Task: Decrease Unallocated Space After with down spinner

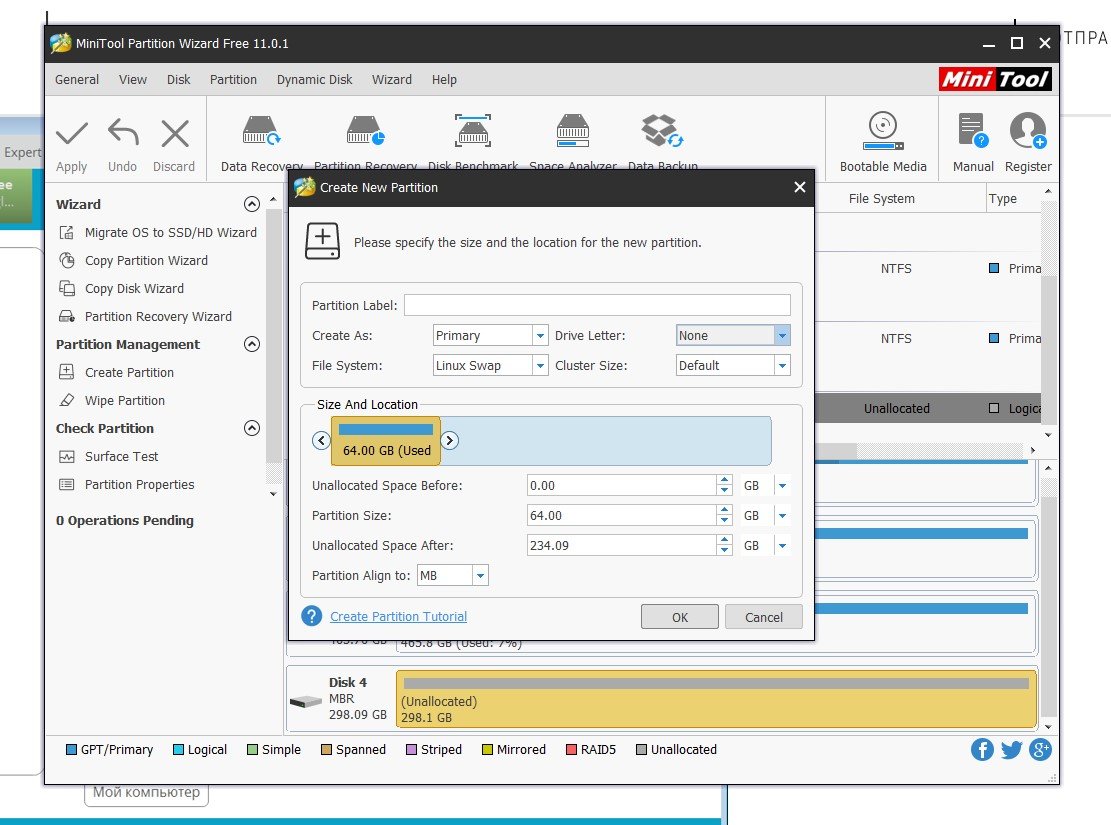Action: tap(724, 551)
